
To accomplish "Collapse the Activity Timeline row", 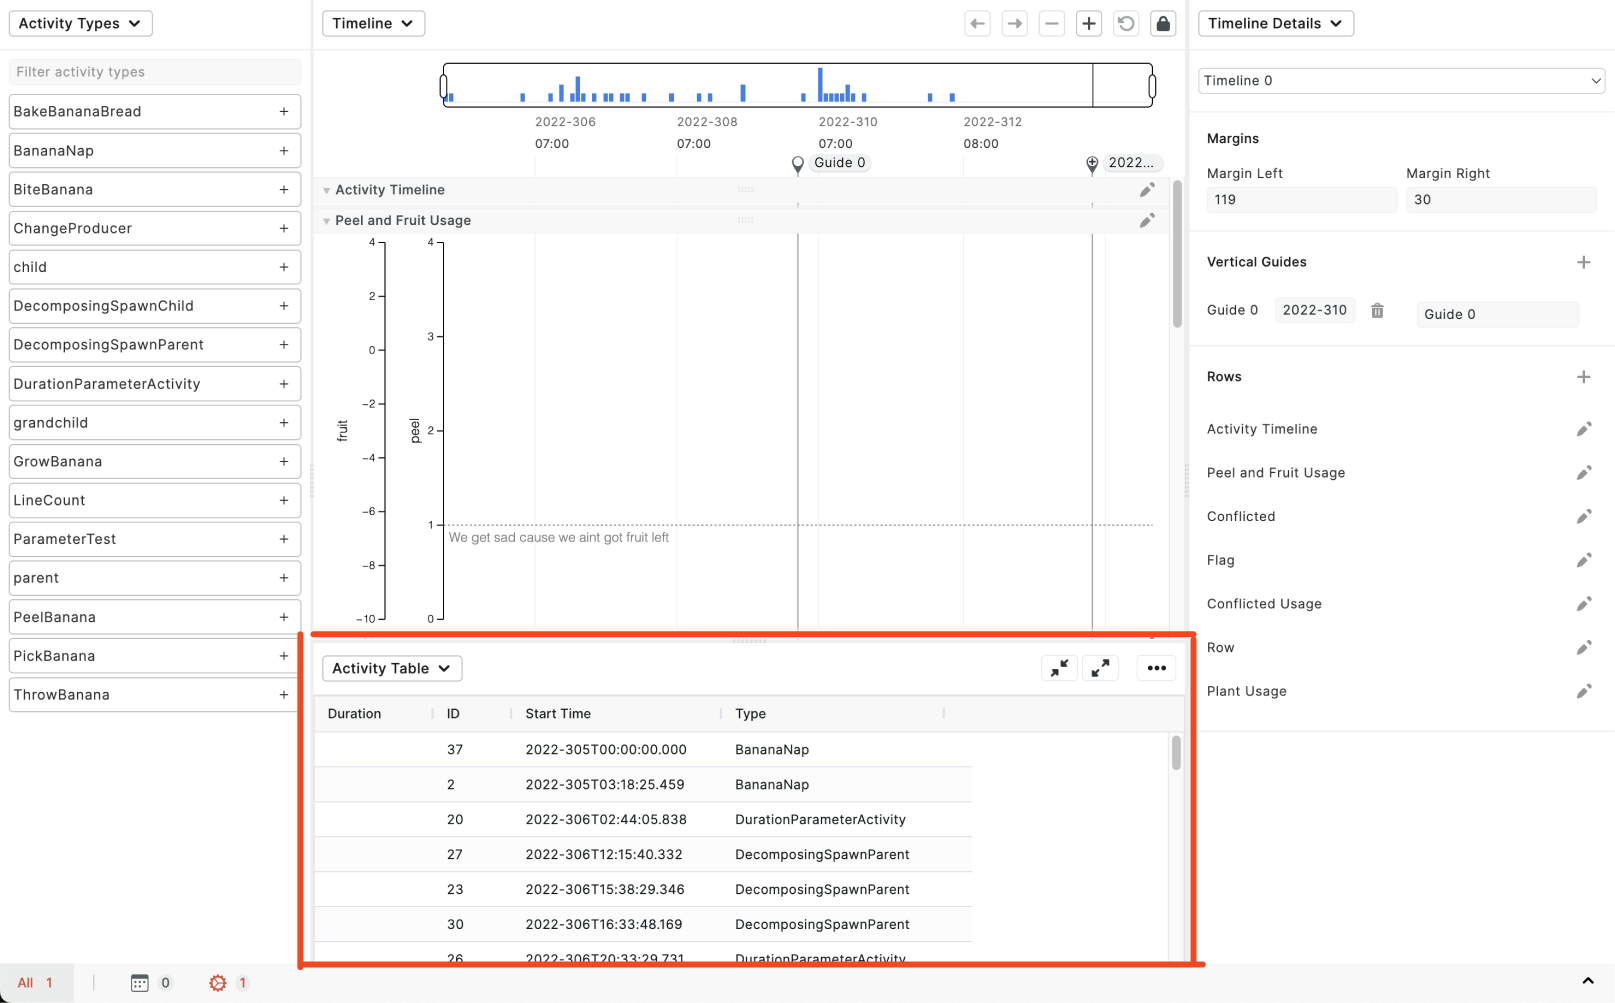I will (326, 189).
